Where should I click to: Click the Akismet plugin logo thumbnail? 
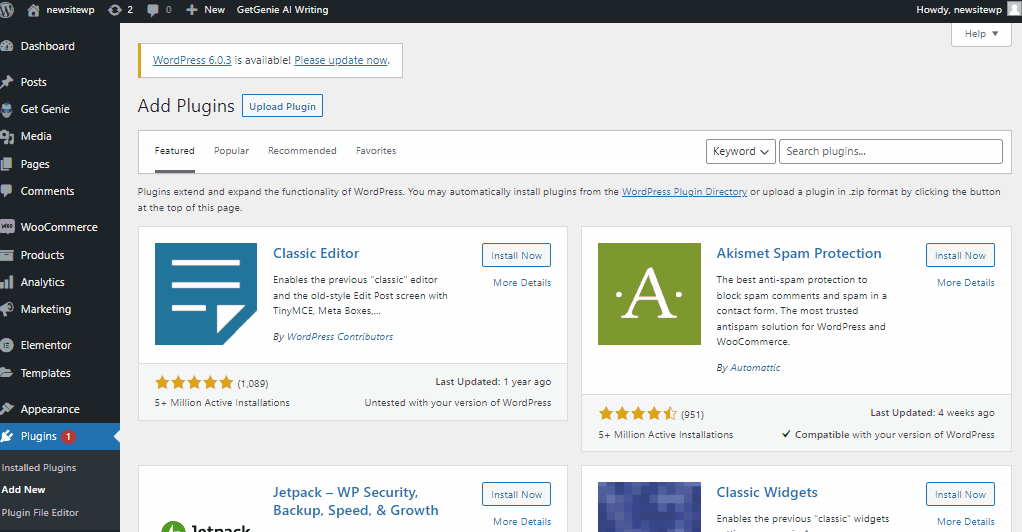(x=649, y=294)
